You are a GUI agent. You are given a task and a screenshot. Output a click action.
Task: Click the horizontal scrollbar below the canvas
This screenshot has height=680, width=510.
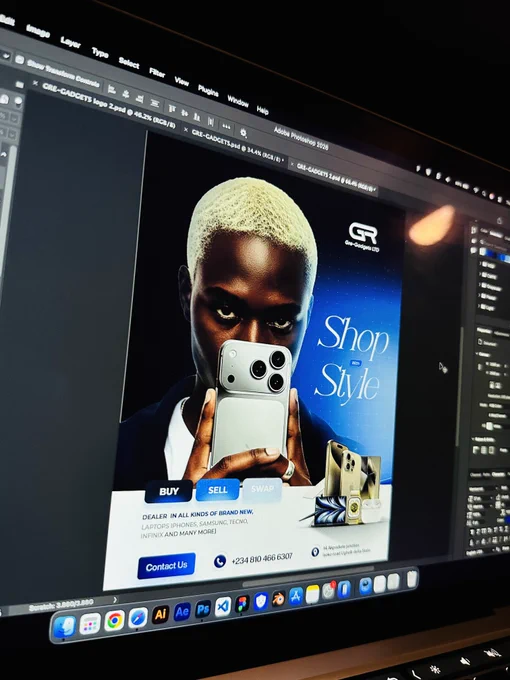pyautogui.click(x=308, y=578)
